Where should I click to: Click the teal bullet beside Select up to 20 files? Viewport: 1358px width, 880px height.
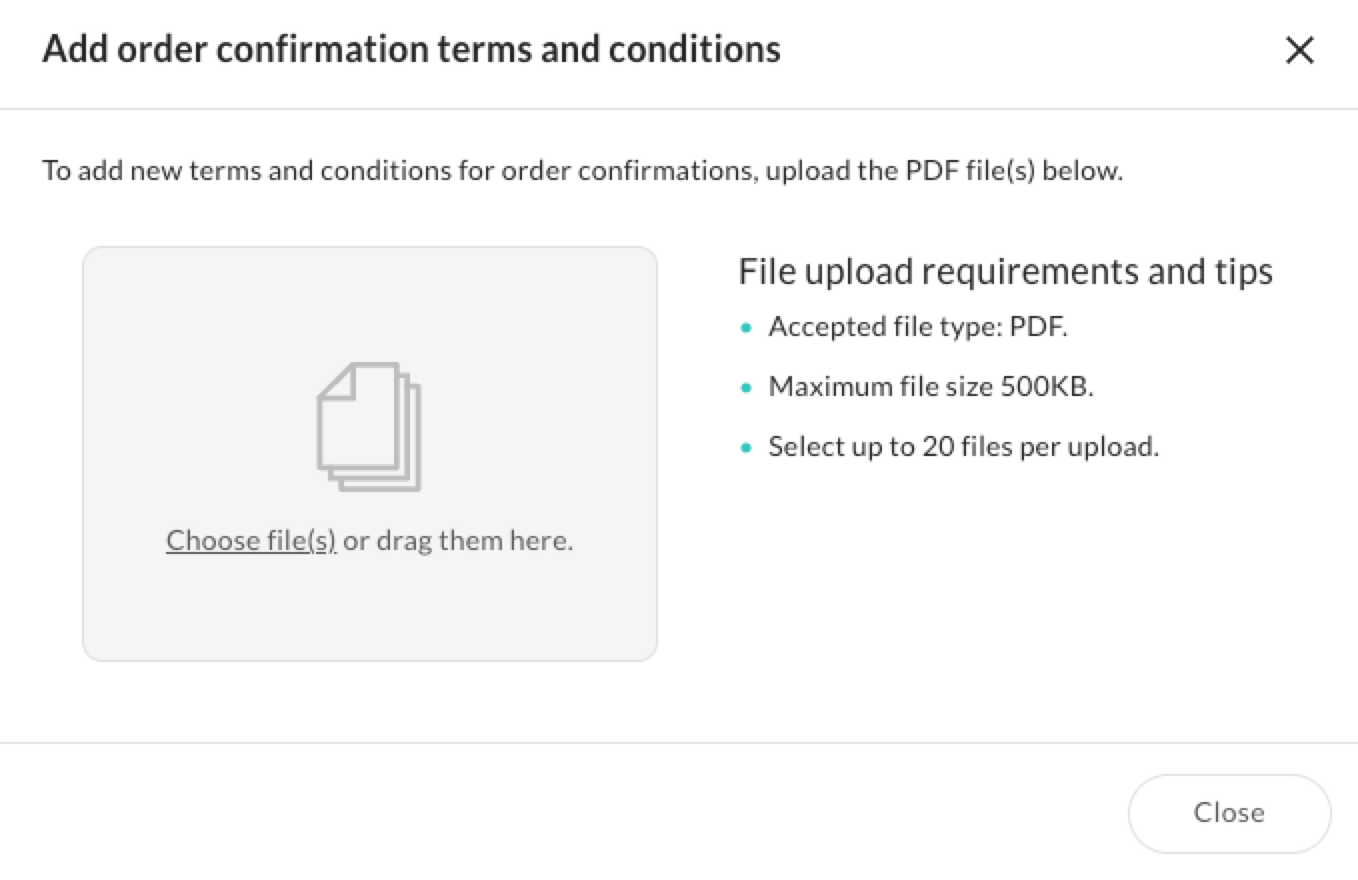pos(746,445)
